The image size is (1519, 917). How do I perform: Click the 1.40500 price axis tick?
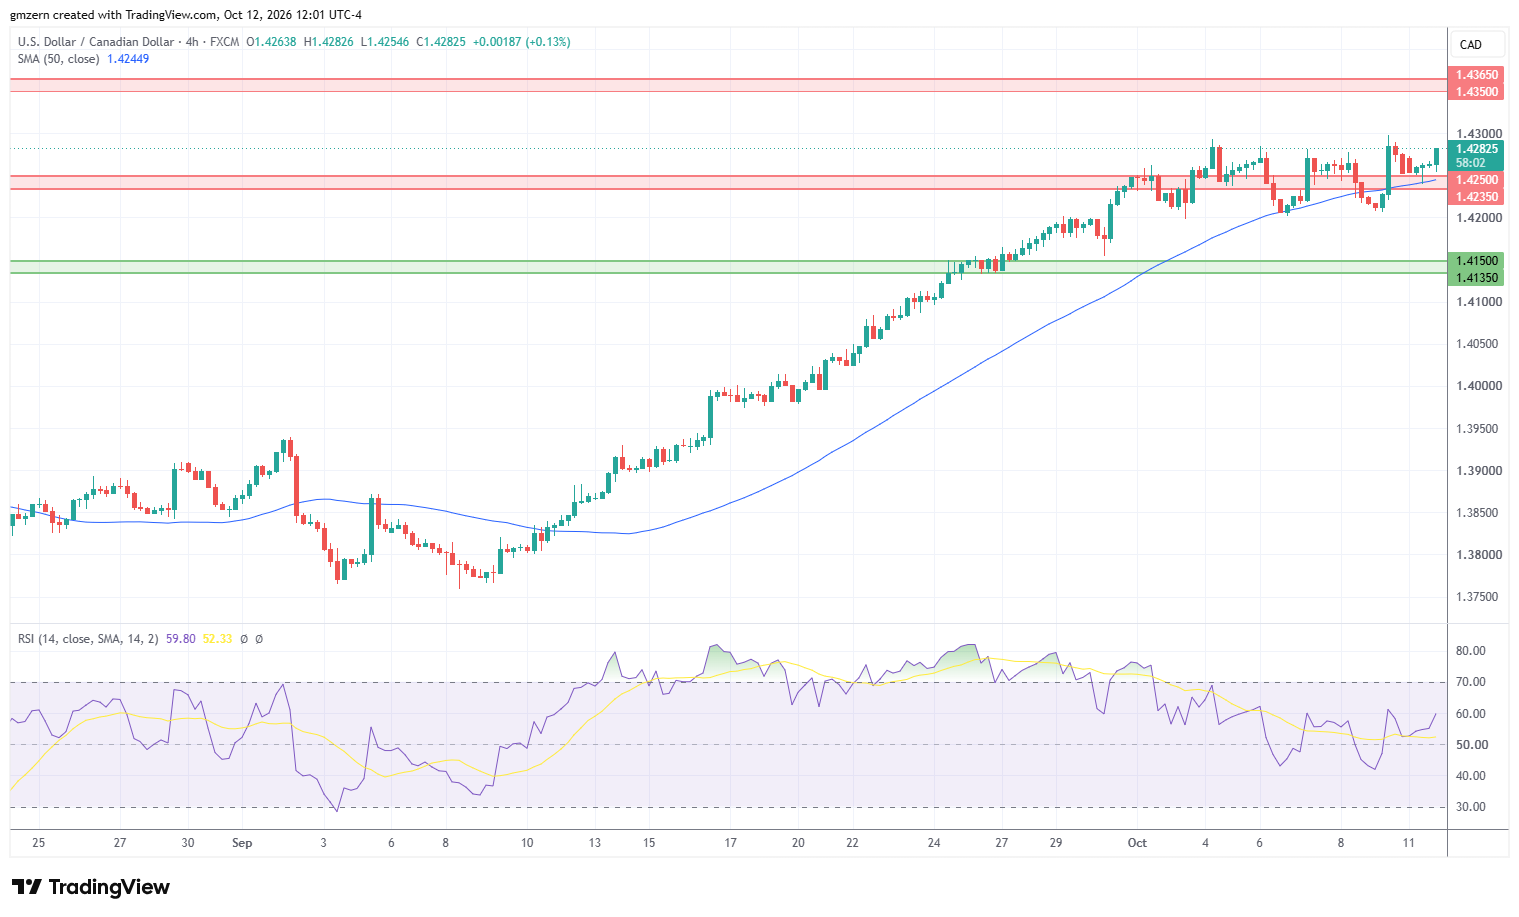click(1479, 344)
